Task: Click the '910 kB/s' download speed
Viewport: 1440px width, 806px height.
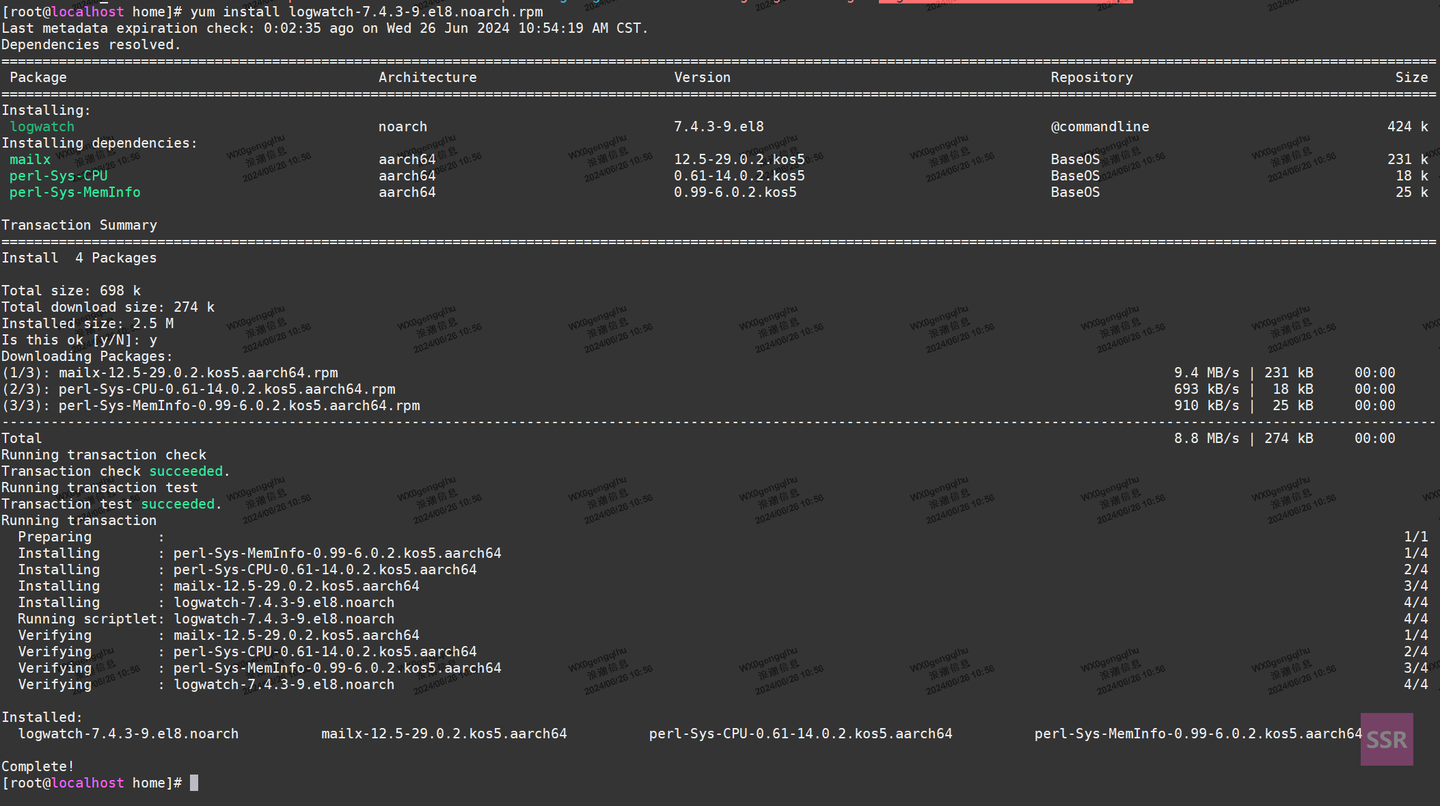Action: [1207, 406]
